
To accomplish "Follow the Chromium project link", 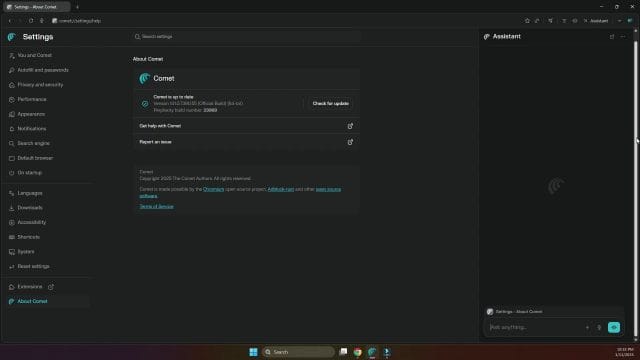I will point(213,189).
